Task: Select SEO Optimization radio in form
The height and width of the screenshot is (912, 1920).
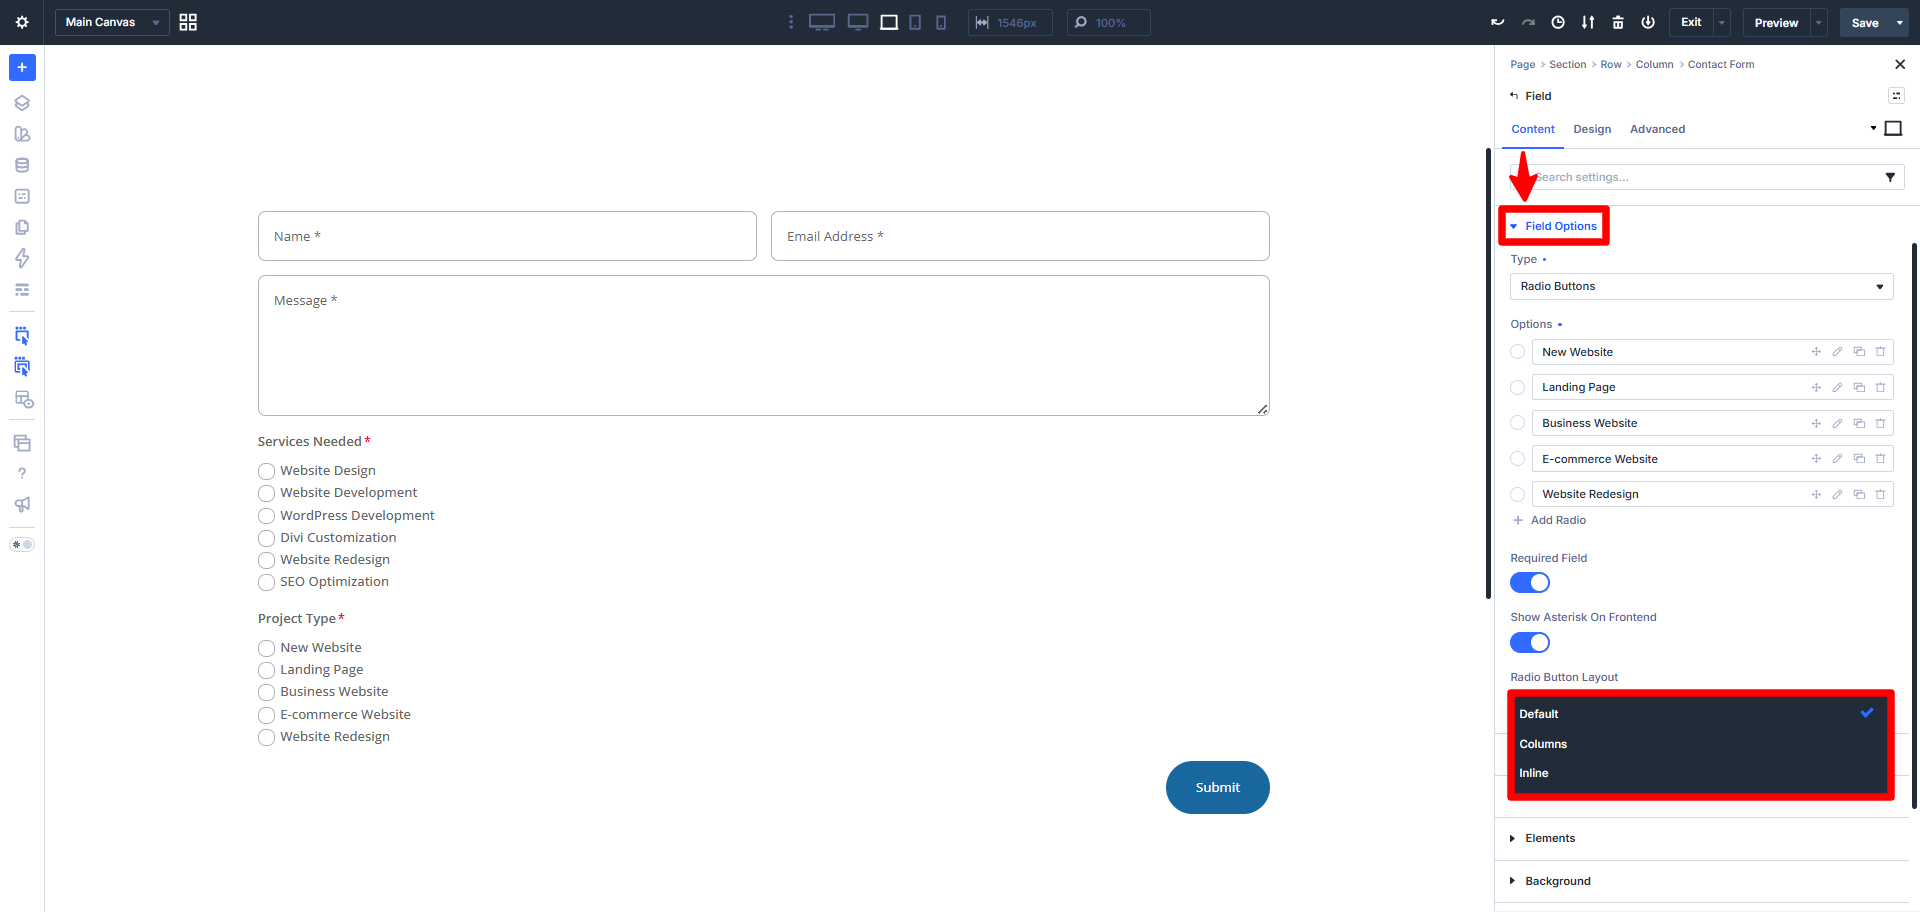Action: click(x=266, y=582)
